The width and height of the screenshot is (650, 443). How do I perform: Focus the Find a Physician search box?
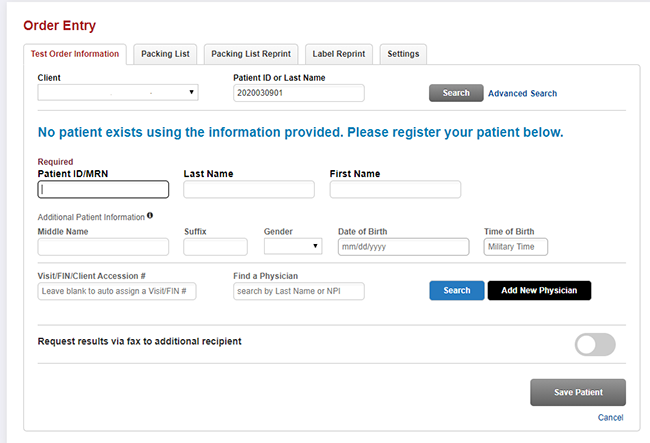[x=298, y=291]
